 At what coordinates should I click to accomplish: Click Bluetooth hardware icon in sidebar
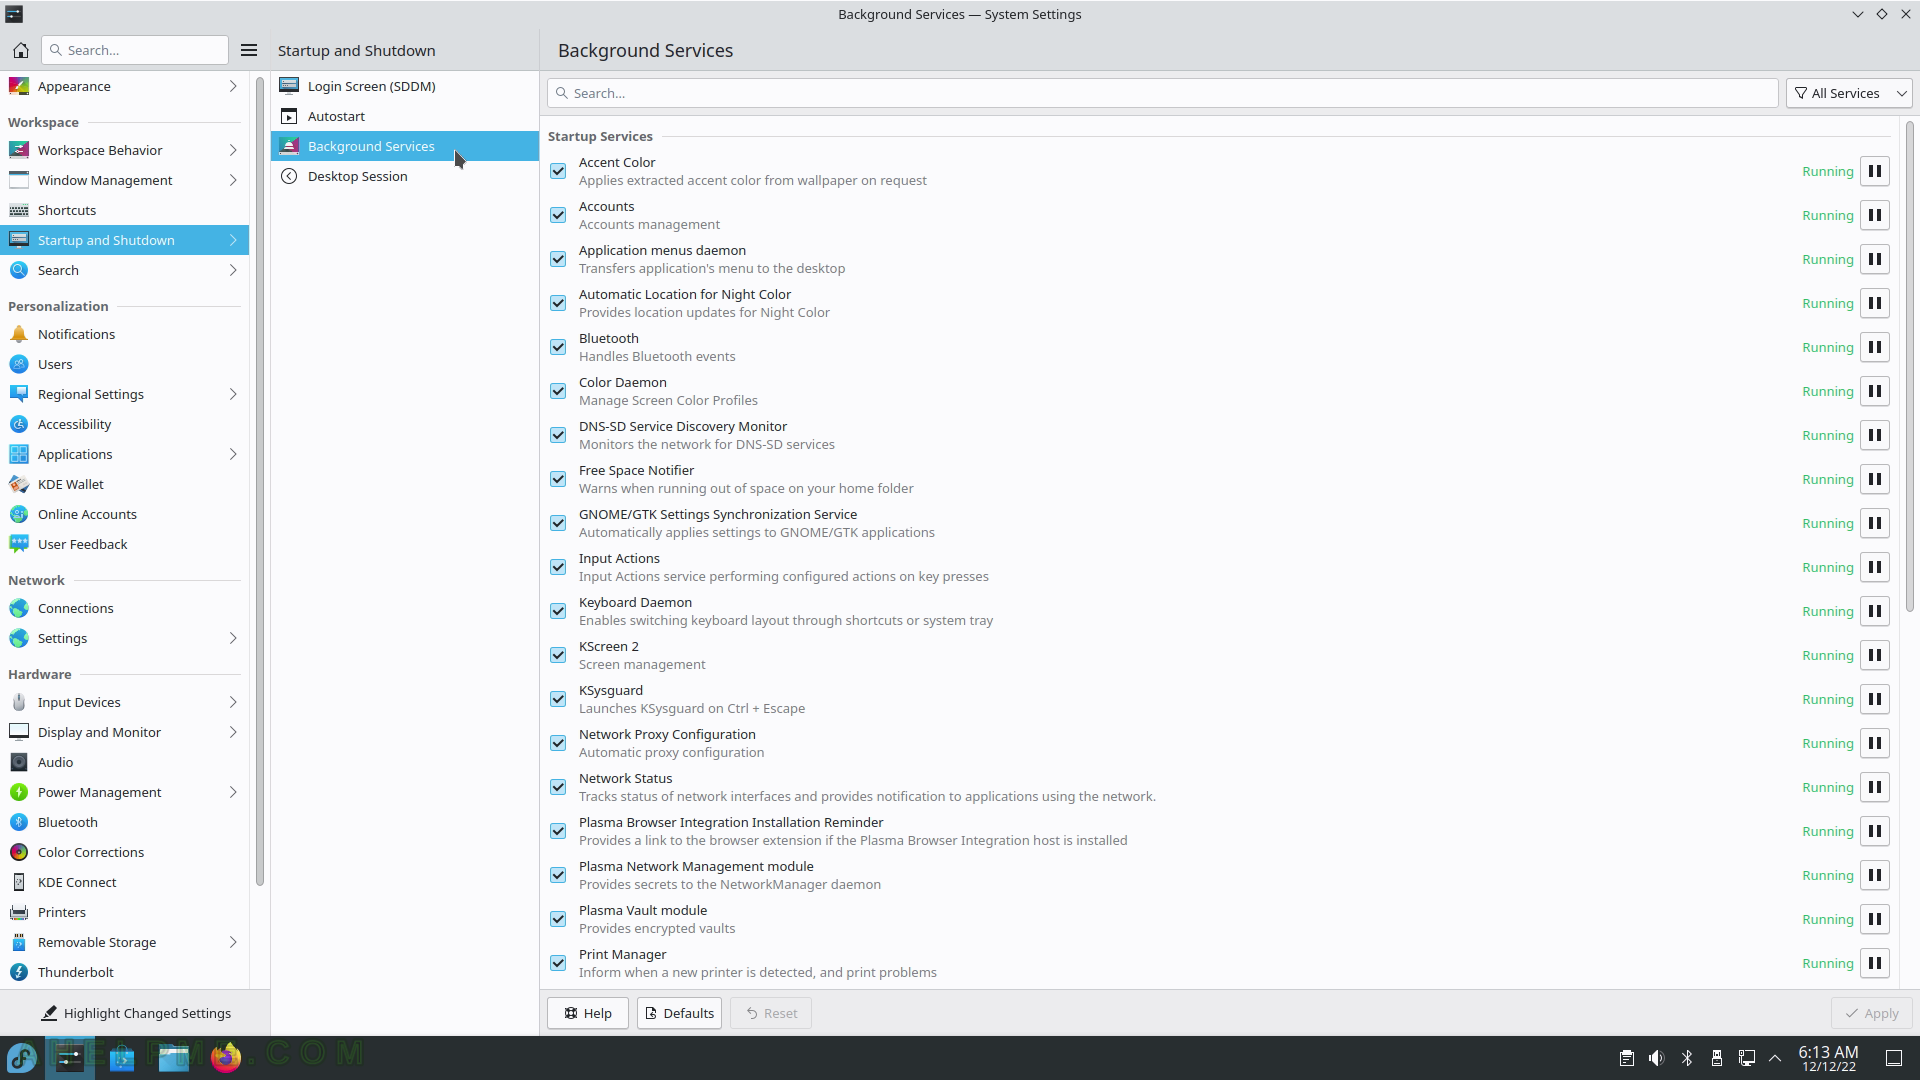coord(19,822)
